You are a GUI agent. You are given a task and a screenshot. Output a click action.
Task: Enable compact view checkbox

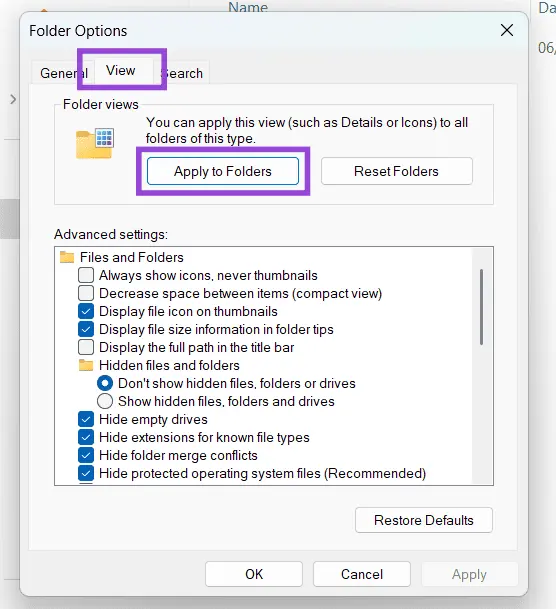pyautogui.click(x=86, y=293)
